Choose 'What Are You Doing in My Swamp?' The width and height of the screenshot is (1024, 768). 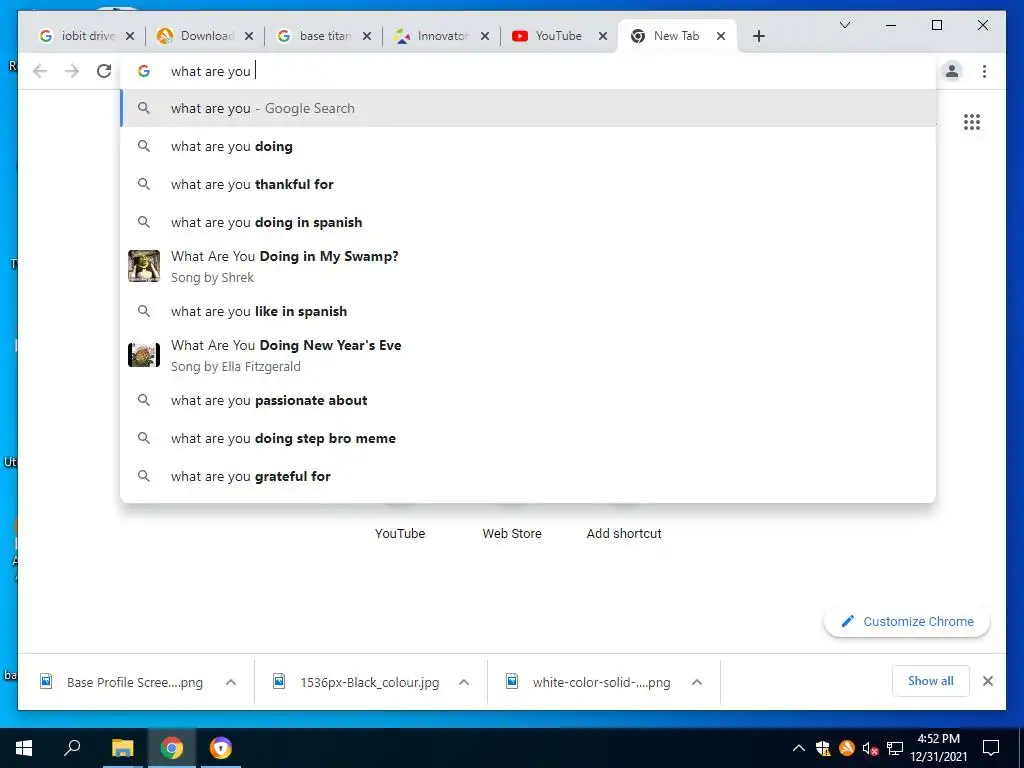tap(528, 266)
